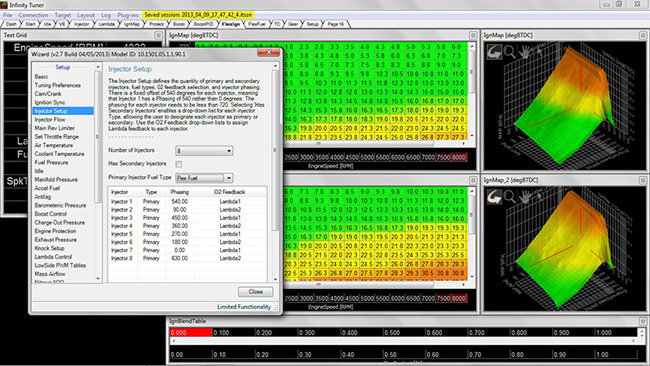Select Ignition Sync in setup list
The width and height of the screenshot is (650, 366).
[x=50, y=102]
